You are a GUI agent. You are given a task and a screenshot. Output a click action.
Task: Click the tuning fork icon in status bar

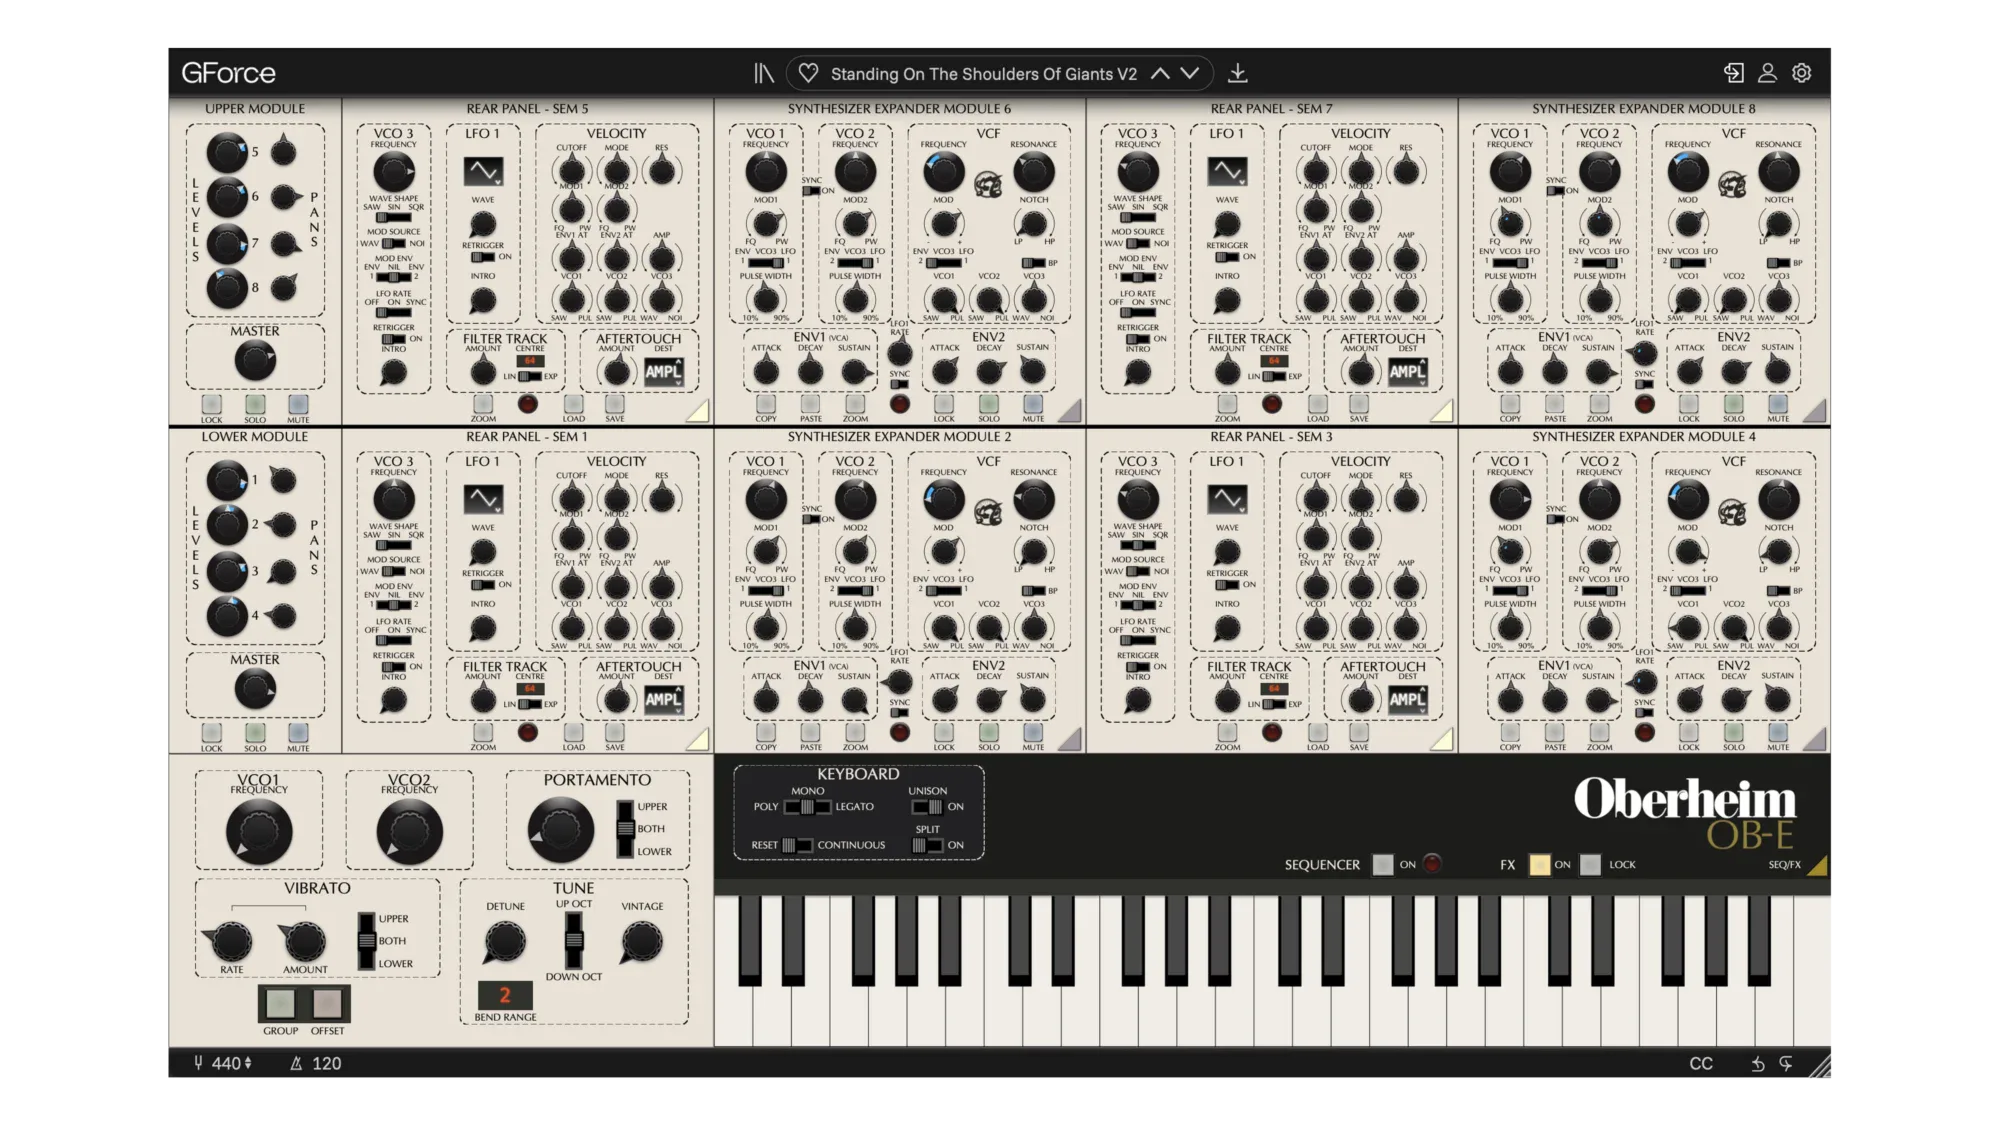click(x=198, y=1063)
